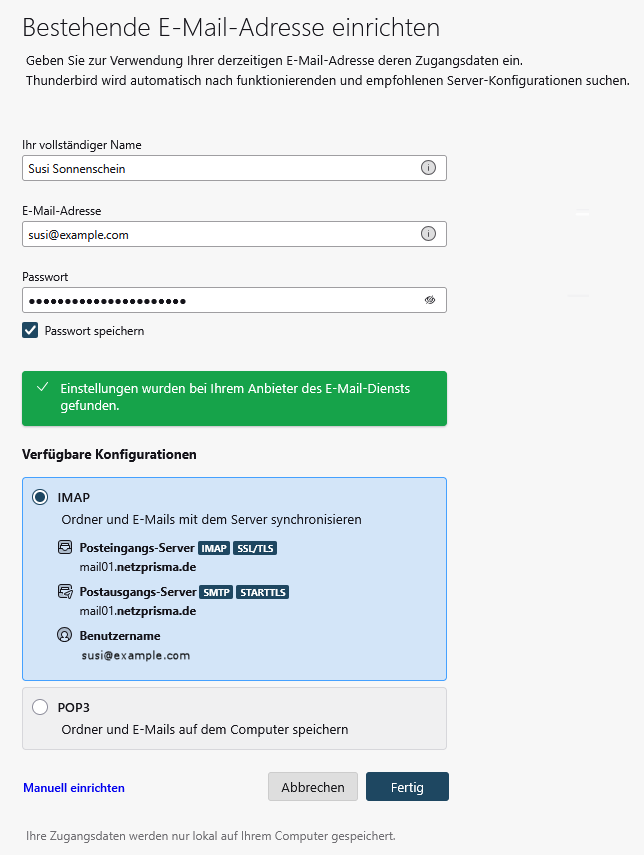Click the SMTP protocol badge
Viewport: 644px width, 855px height.
(x=216, y=592)
